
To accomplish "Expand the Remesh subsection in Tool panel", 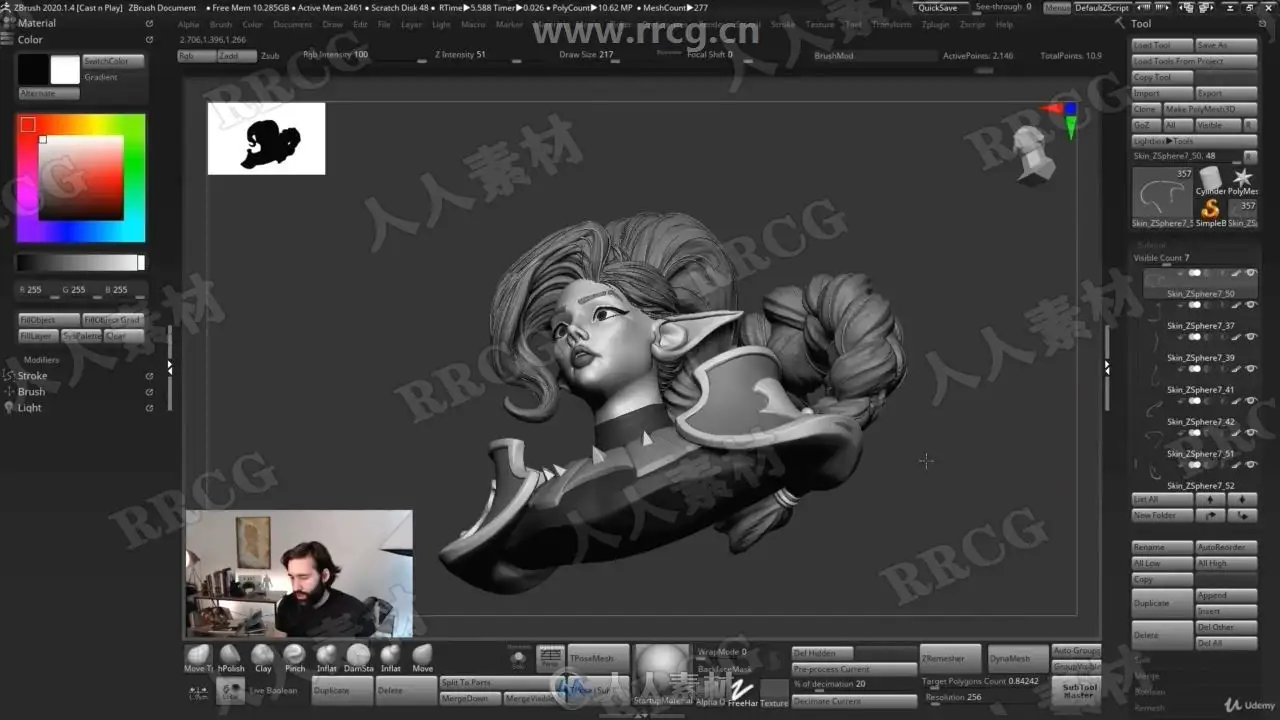I will click(x=1149, y=707).
